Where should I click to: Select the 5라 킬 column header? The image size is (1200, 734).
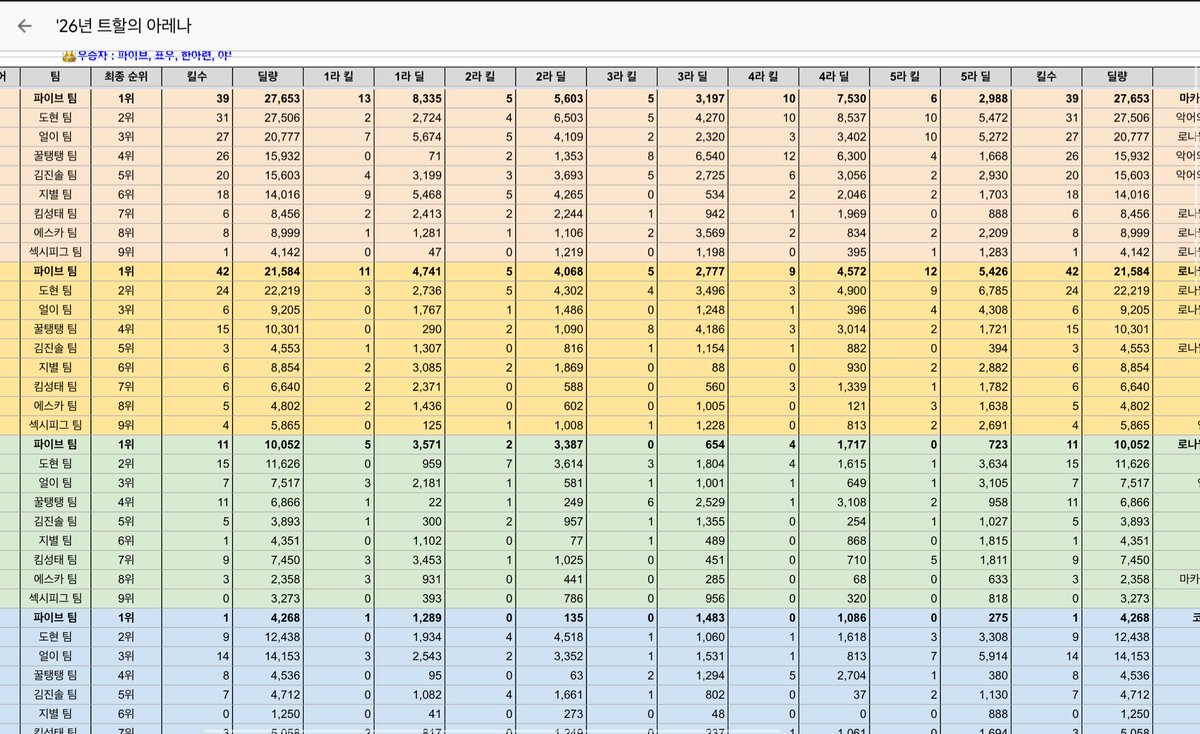[905, 76]
